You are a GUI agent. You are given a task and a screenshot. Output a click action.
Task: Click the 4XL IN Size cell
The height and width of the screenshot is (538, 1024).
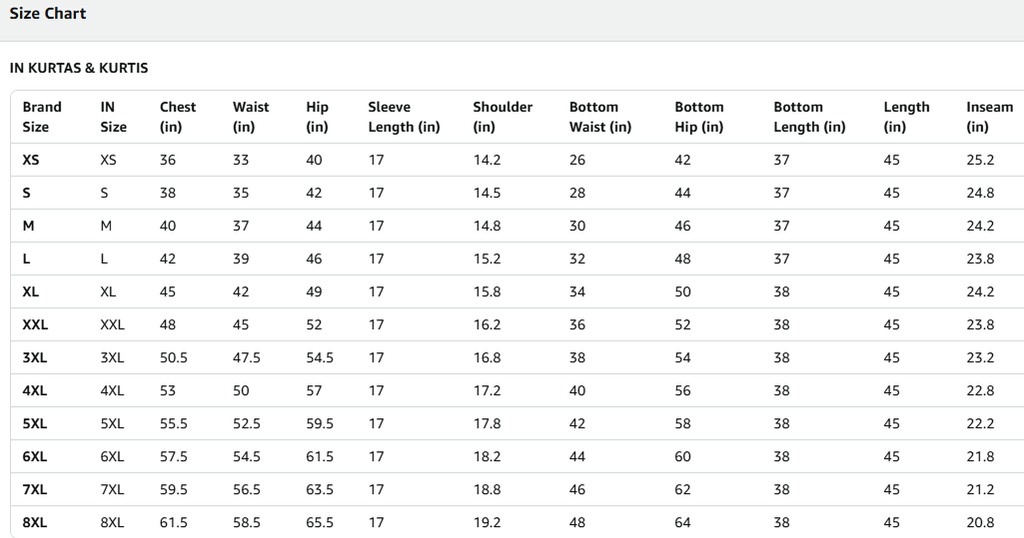pyautogui.click(x=112, y=390)
